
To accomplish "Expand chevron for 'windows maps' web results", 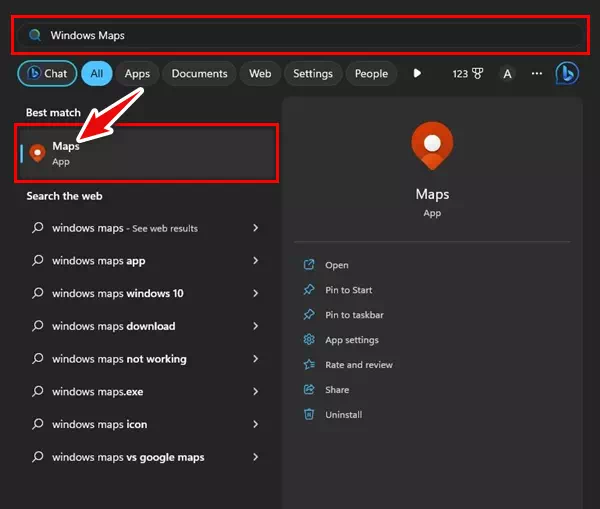I will click(256, 228).
